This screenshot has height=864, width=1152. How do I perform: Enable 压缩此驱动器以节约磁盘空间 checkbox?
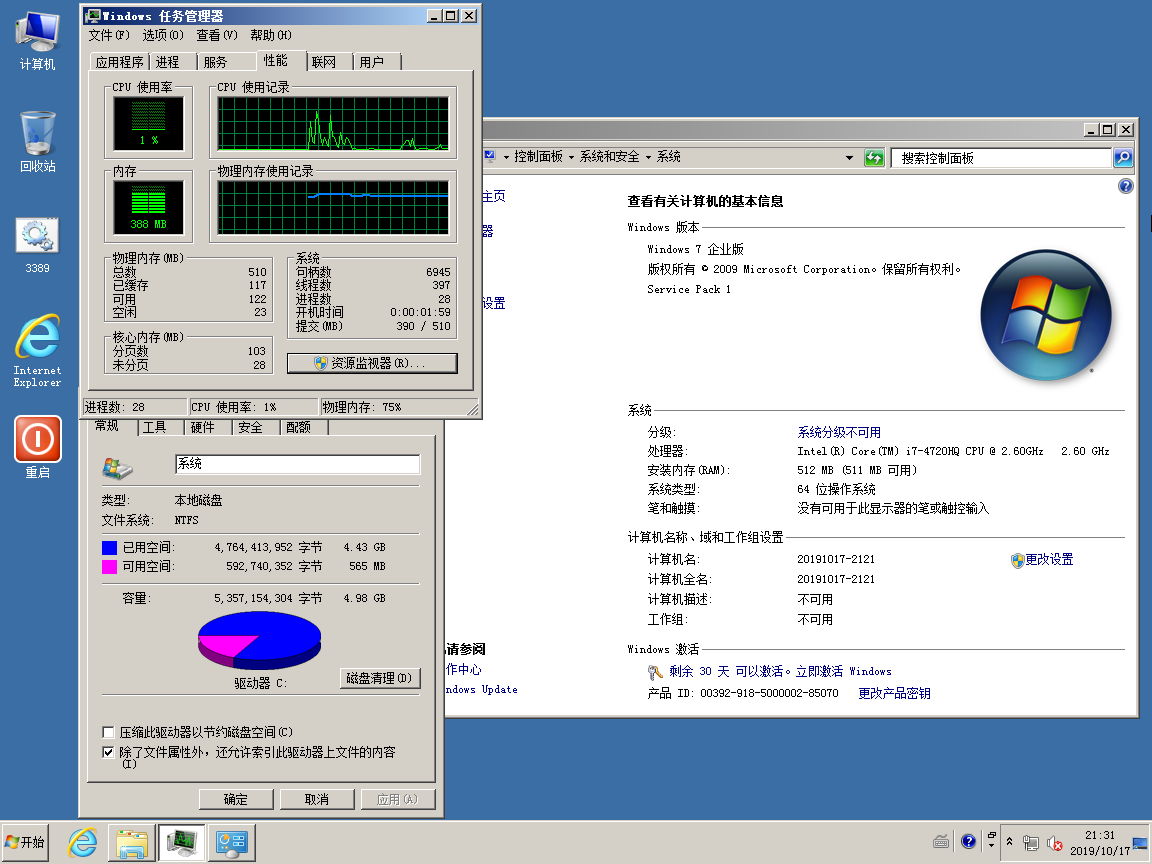pos(109,732)
